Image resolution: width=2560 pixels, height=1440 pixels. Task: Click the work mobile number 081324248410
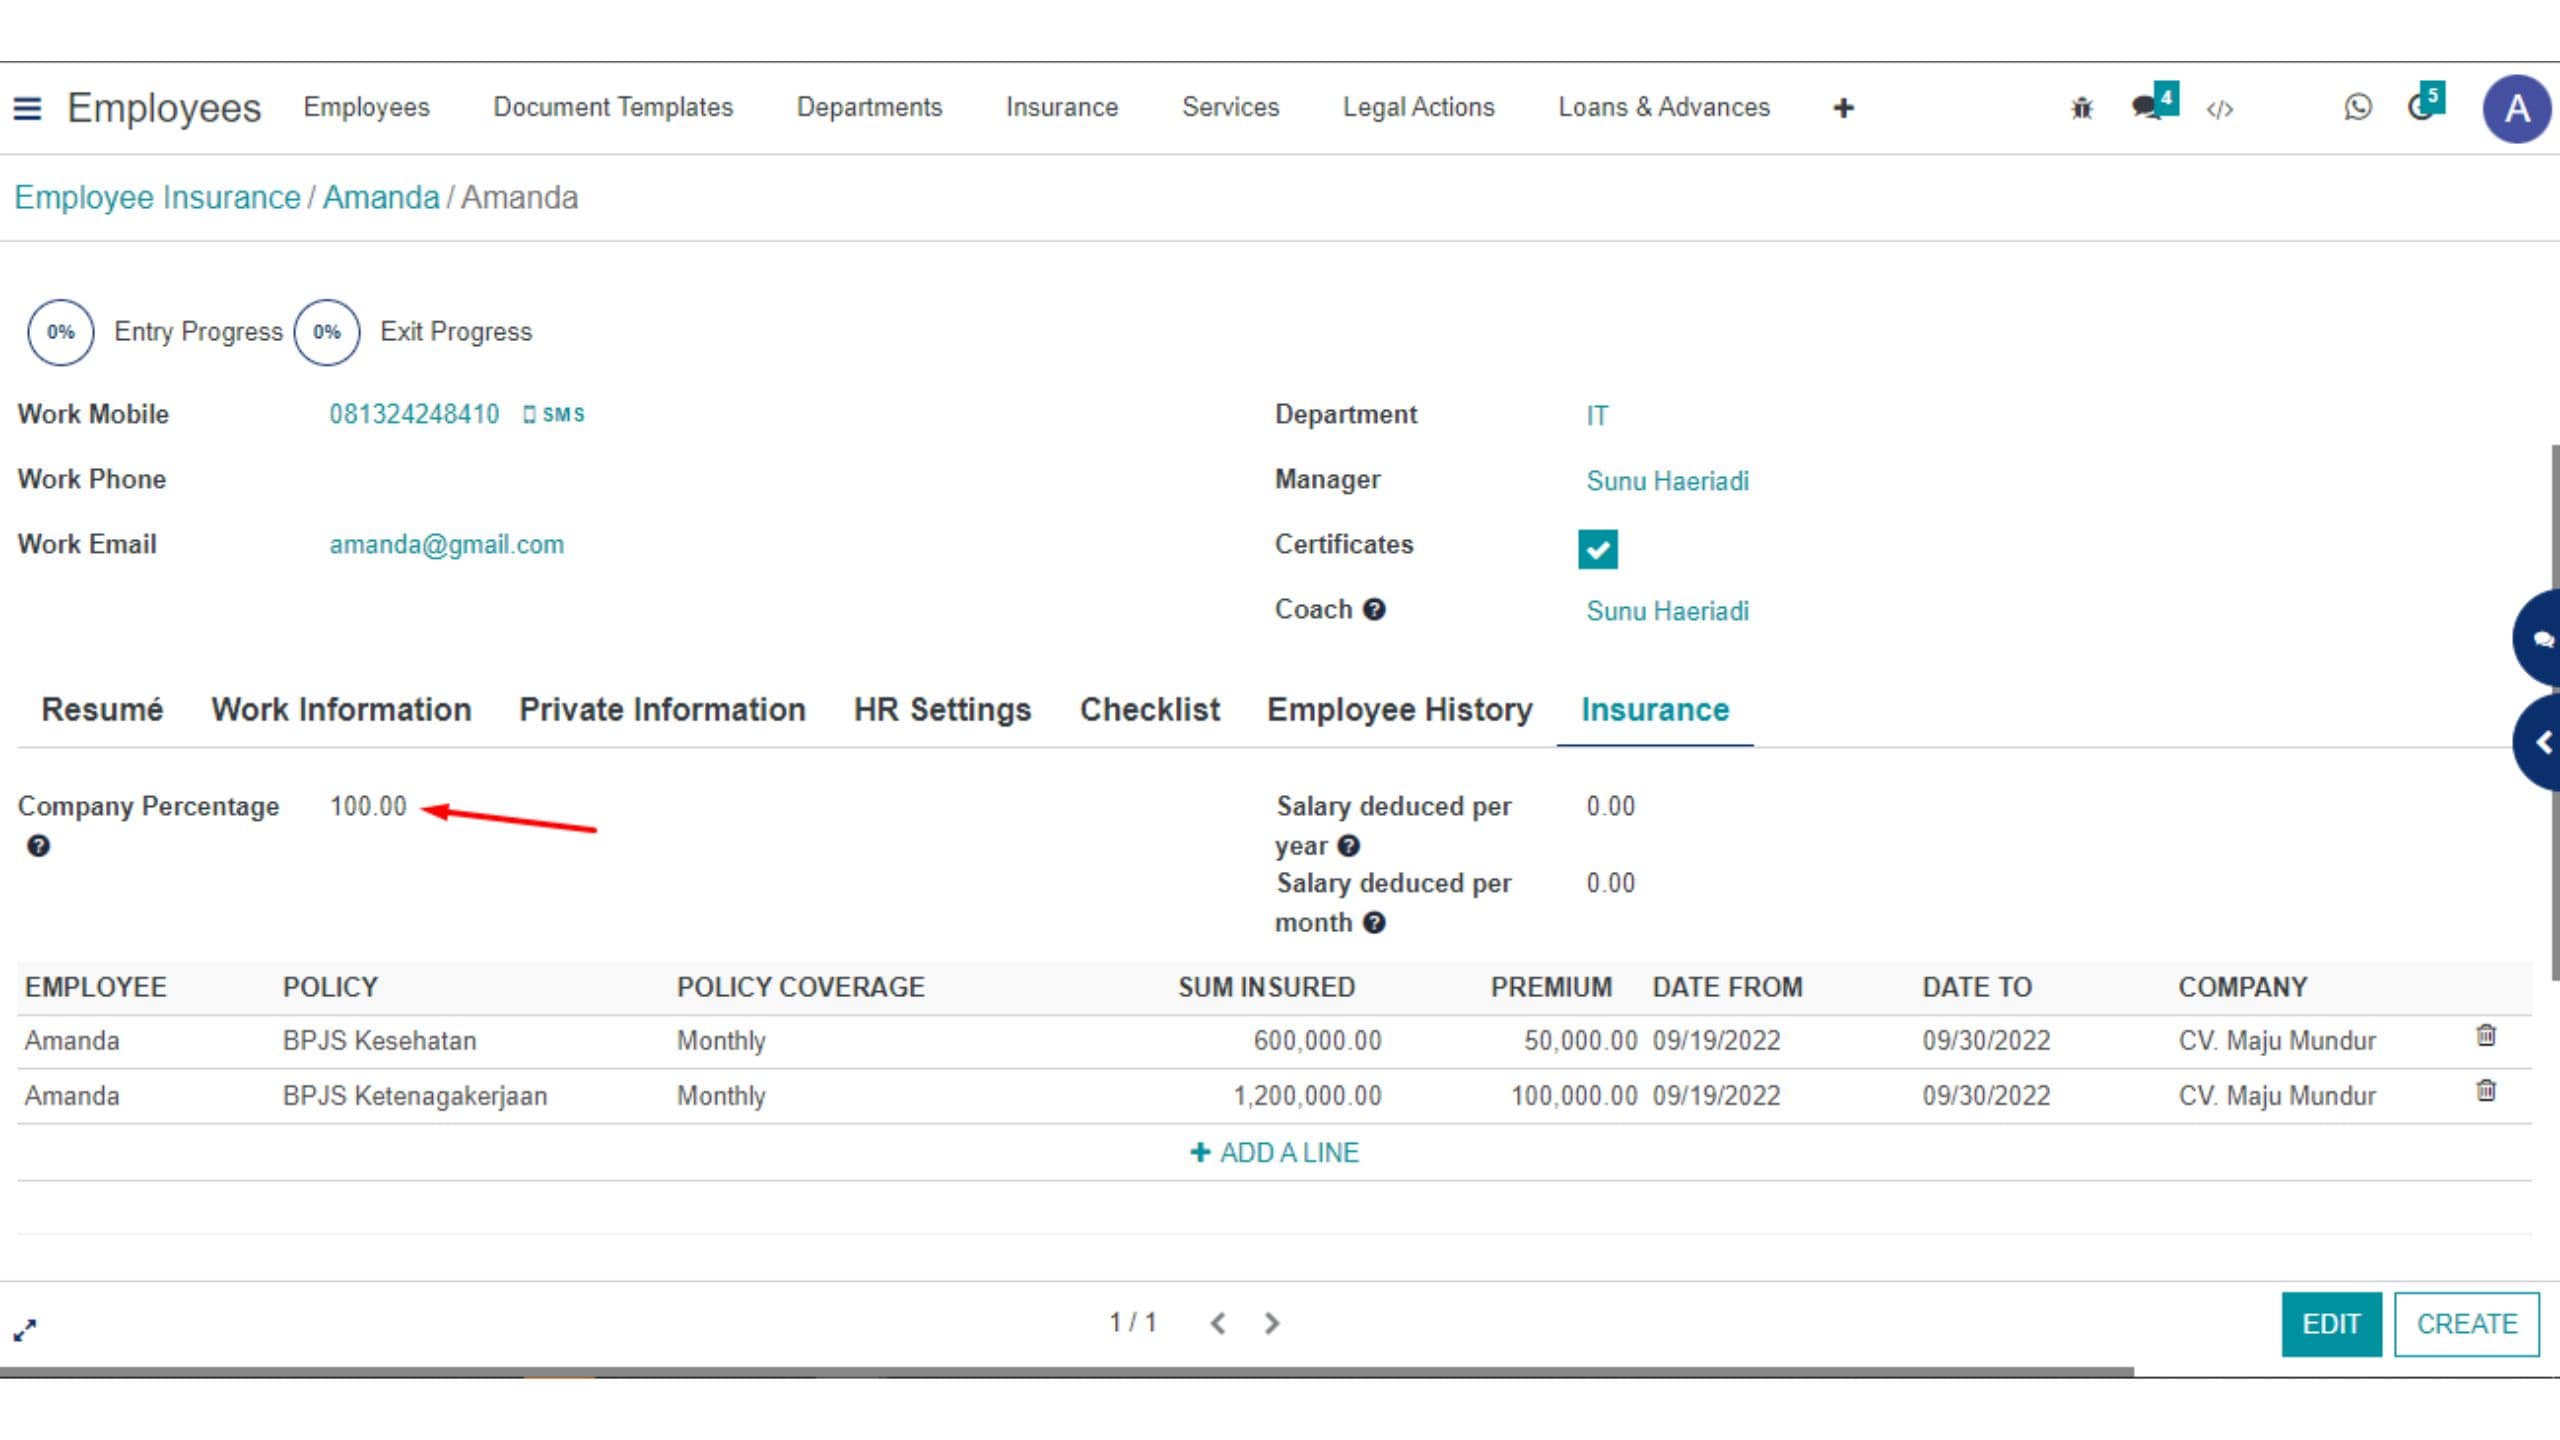[414, 414]
